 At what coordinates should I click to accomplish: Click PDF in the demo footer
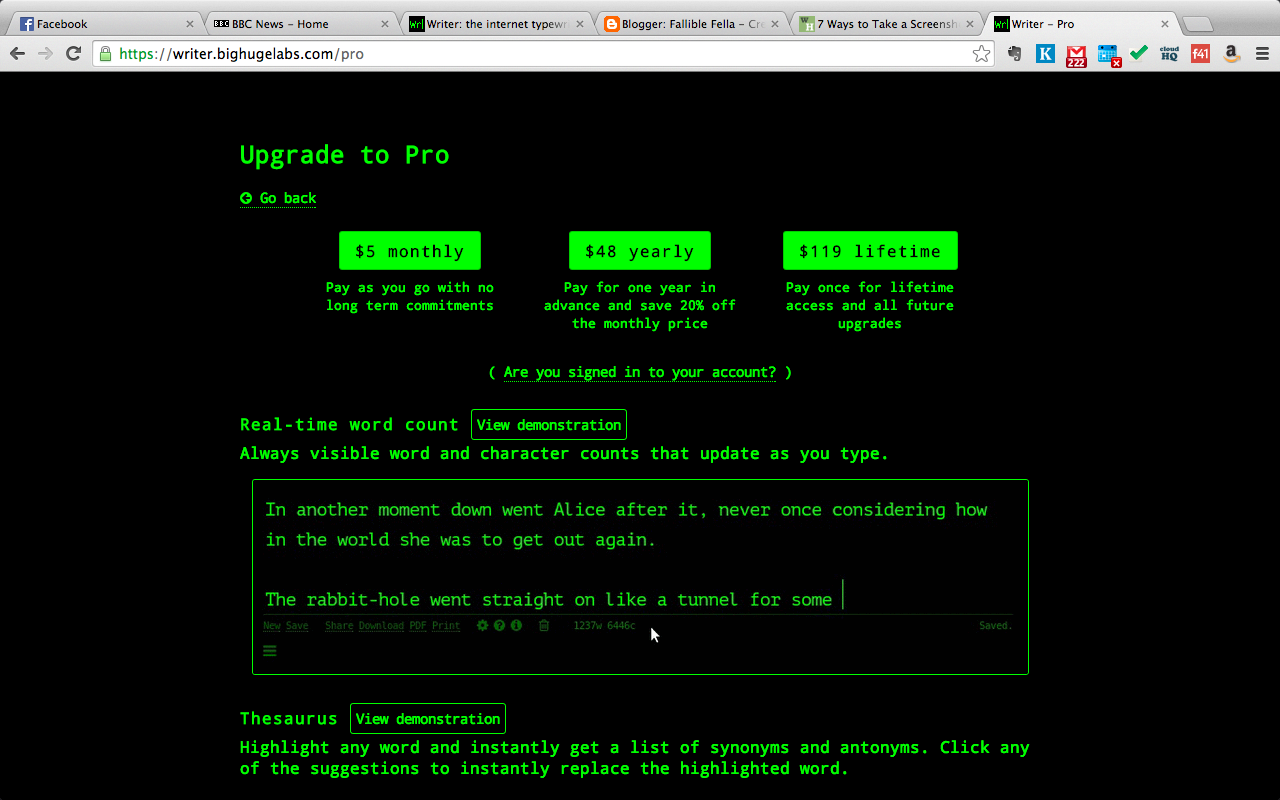(418, 626)
